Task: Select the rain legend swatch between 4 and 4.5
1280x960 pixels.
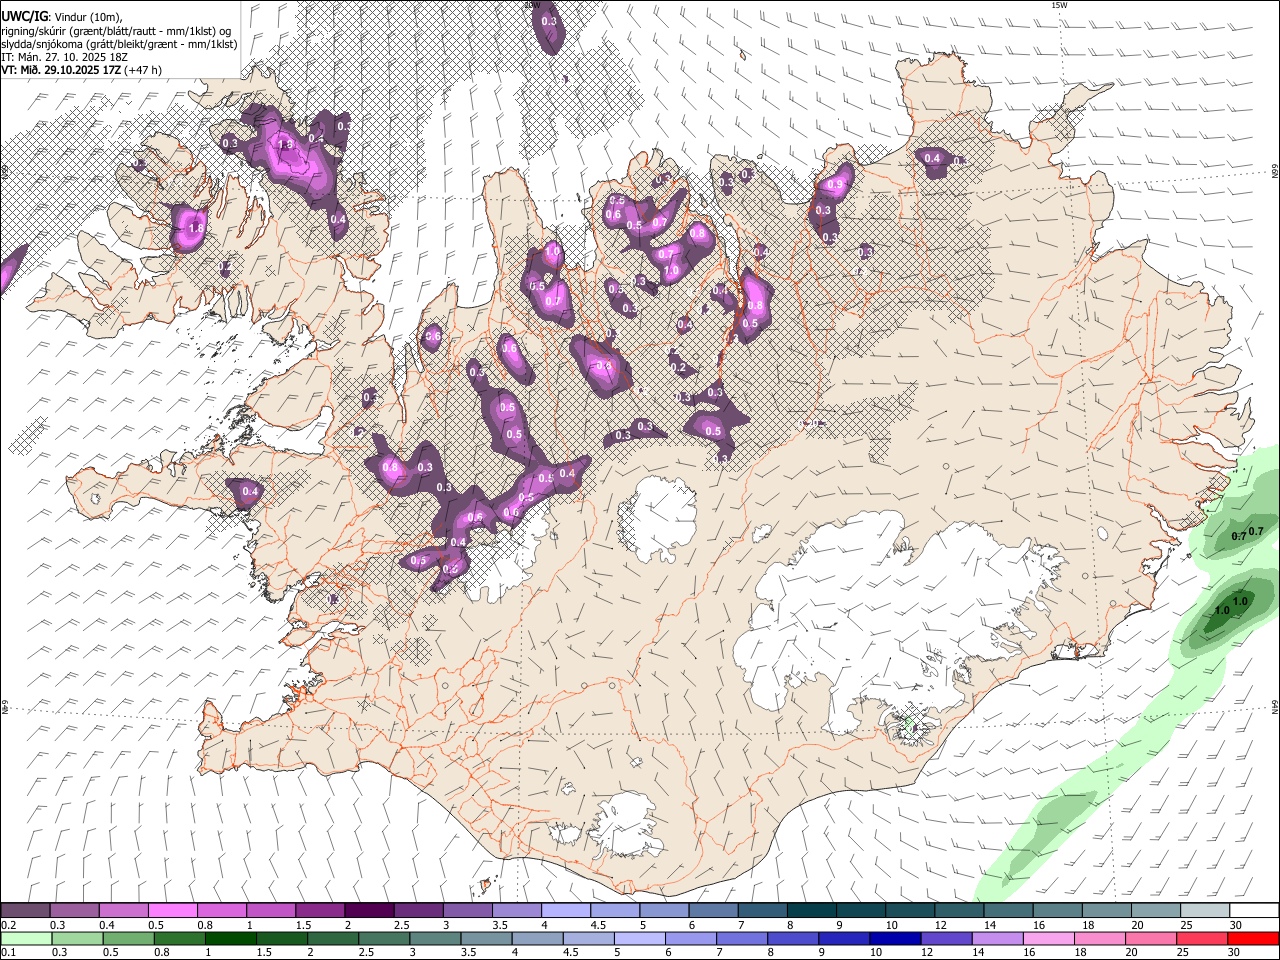Action: tap(540, 939)
